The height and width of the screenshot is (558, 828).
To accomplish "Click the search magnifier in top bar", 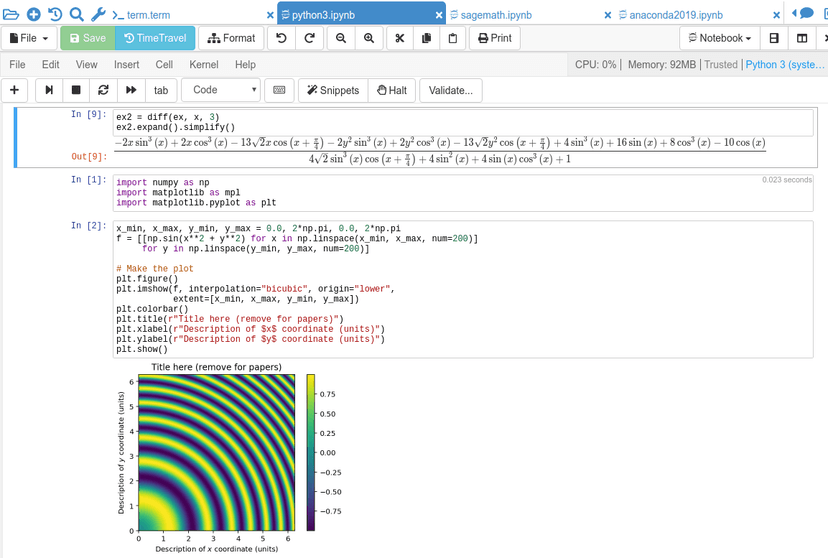I will tap(76, 14).
